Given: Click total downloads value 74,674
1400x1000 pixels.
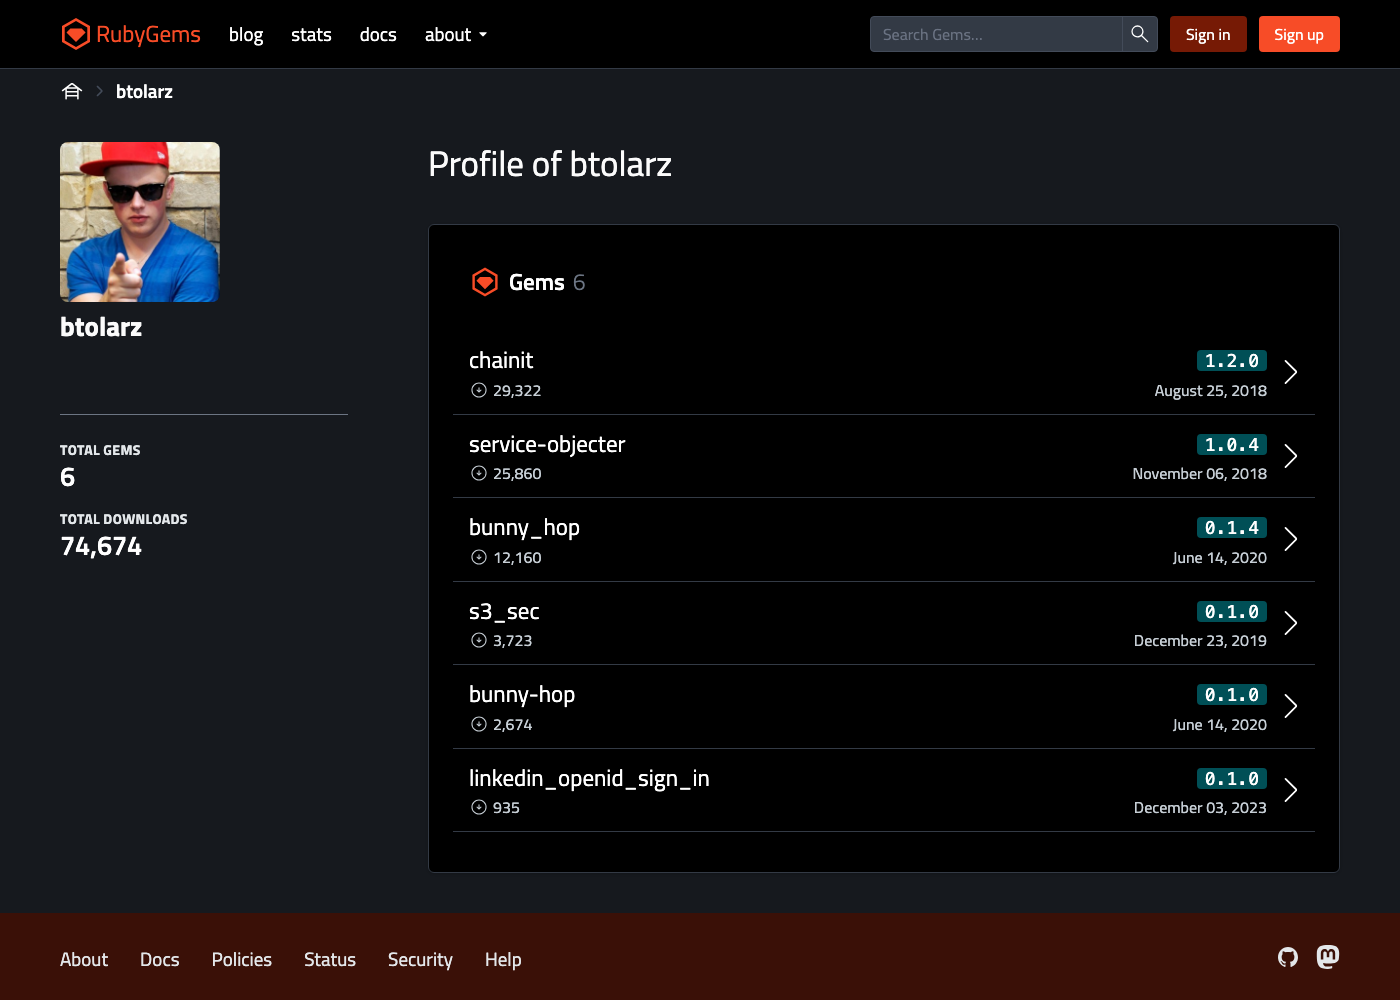Looking at the screenshot, I should [101, 546].
